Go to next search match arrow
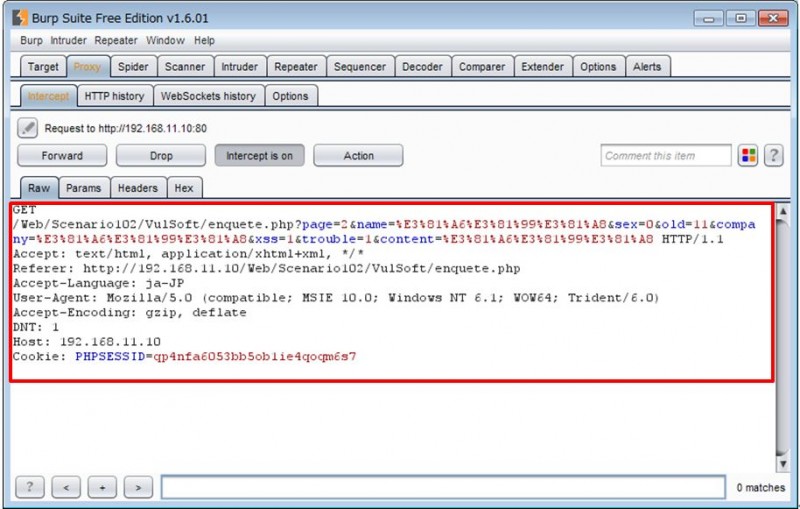The width and height of the screenshot is (800, 509). (138, 487)
